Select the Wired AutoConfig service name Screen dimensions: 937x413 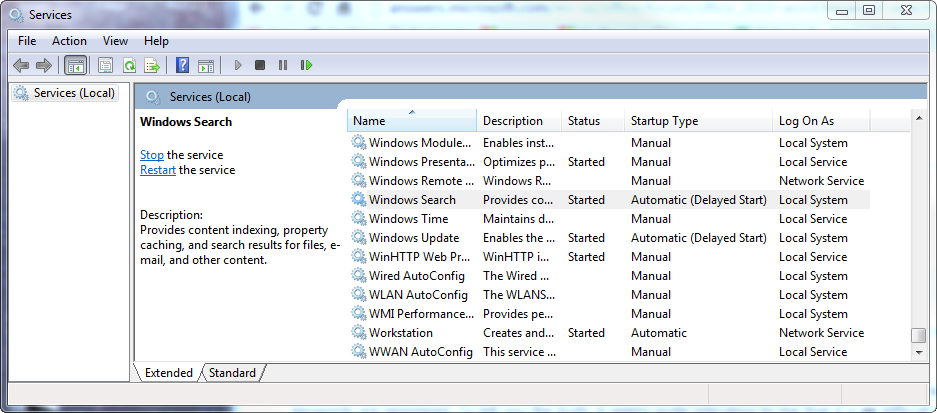[x=417, y=276]
